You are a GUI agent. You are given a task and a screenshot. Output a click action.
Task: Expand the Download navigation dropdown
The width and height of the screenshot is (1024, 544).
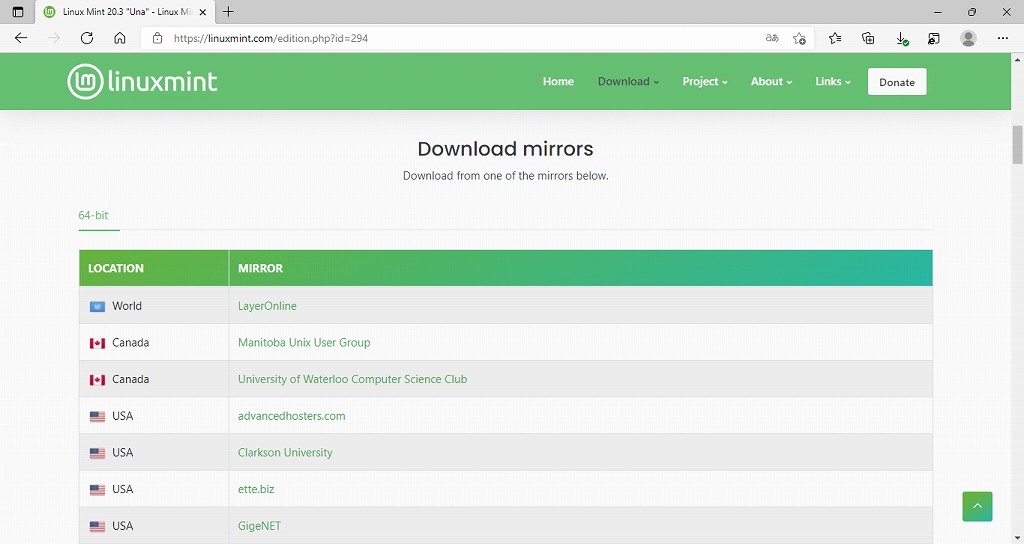click(x=628, y=82)
